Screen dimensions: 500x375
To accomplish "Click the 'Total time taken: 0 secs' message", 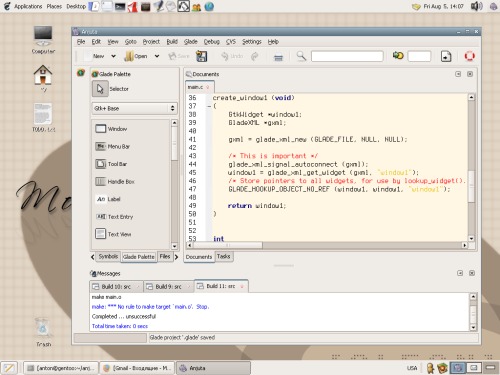I will (x=120, y=326).
